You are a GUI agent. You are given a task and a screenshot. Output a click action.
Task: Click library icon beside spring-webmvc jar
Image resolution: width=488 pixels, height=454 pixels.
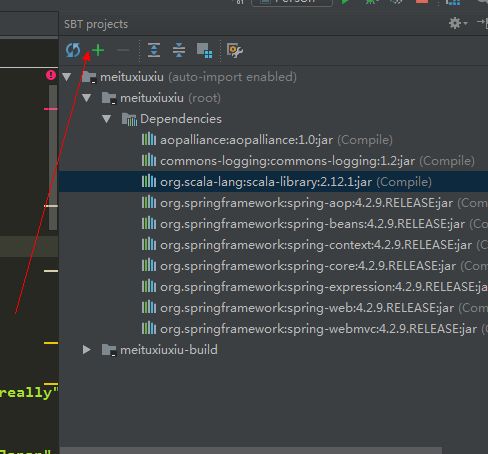click(149, 328)
